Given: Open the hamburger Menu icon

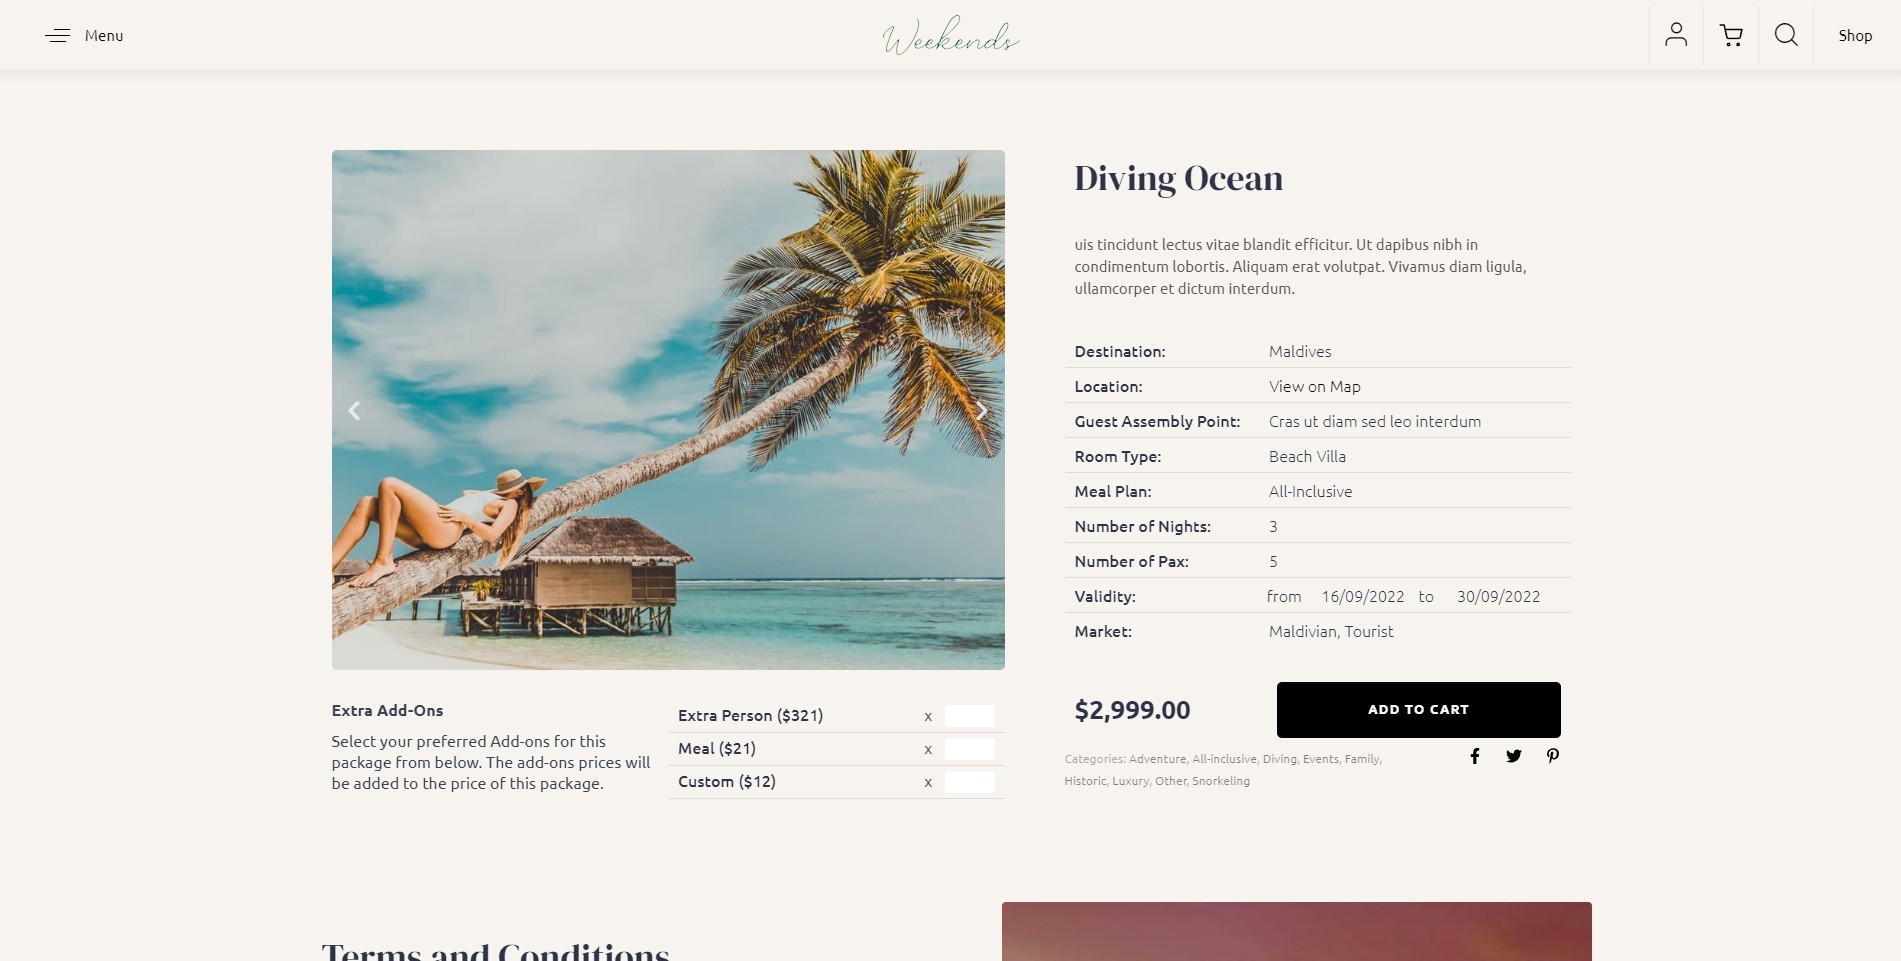Looking at the screenshot, I should click(58, 36).
